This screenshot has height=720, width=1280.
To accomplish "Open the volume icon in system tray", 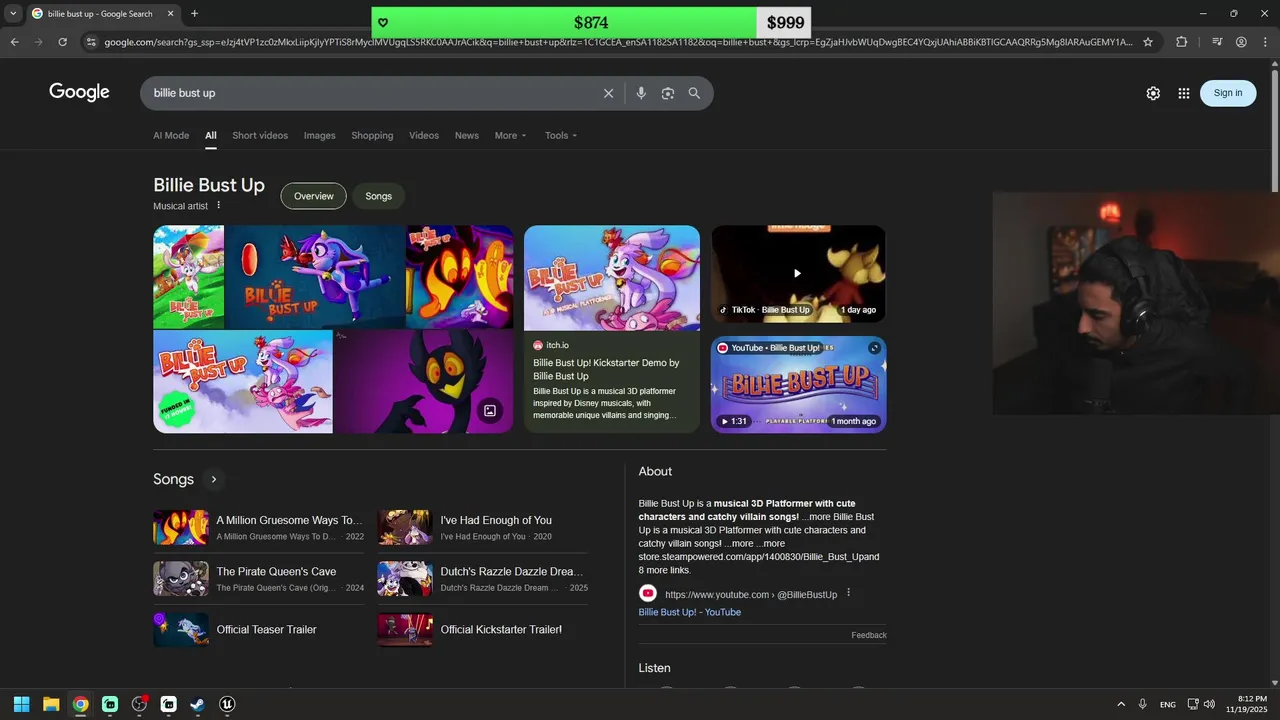I will click(1209, 704).
